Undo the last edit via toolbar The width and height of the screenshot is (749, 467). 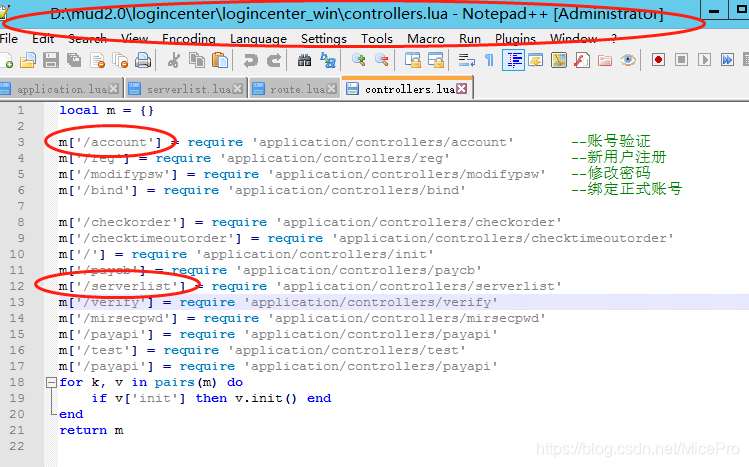pos(250,60)
